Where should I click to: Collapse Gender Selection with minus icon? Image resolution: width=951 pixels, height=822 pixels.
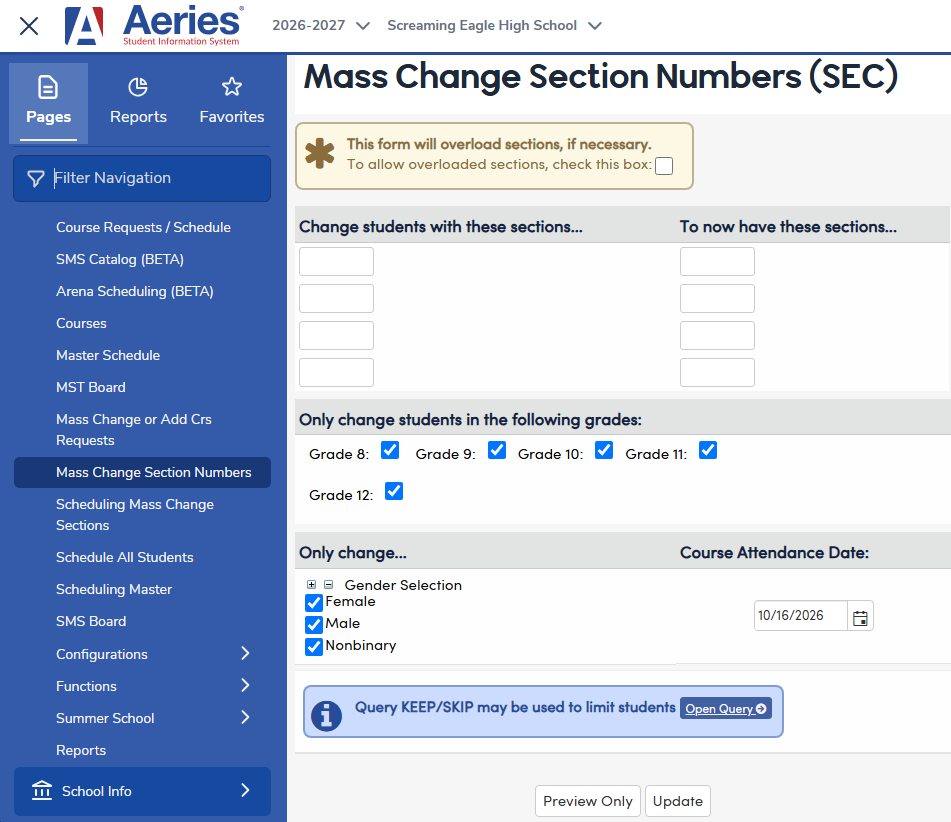329,585
